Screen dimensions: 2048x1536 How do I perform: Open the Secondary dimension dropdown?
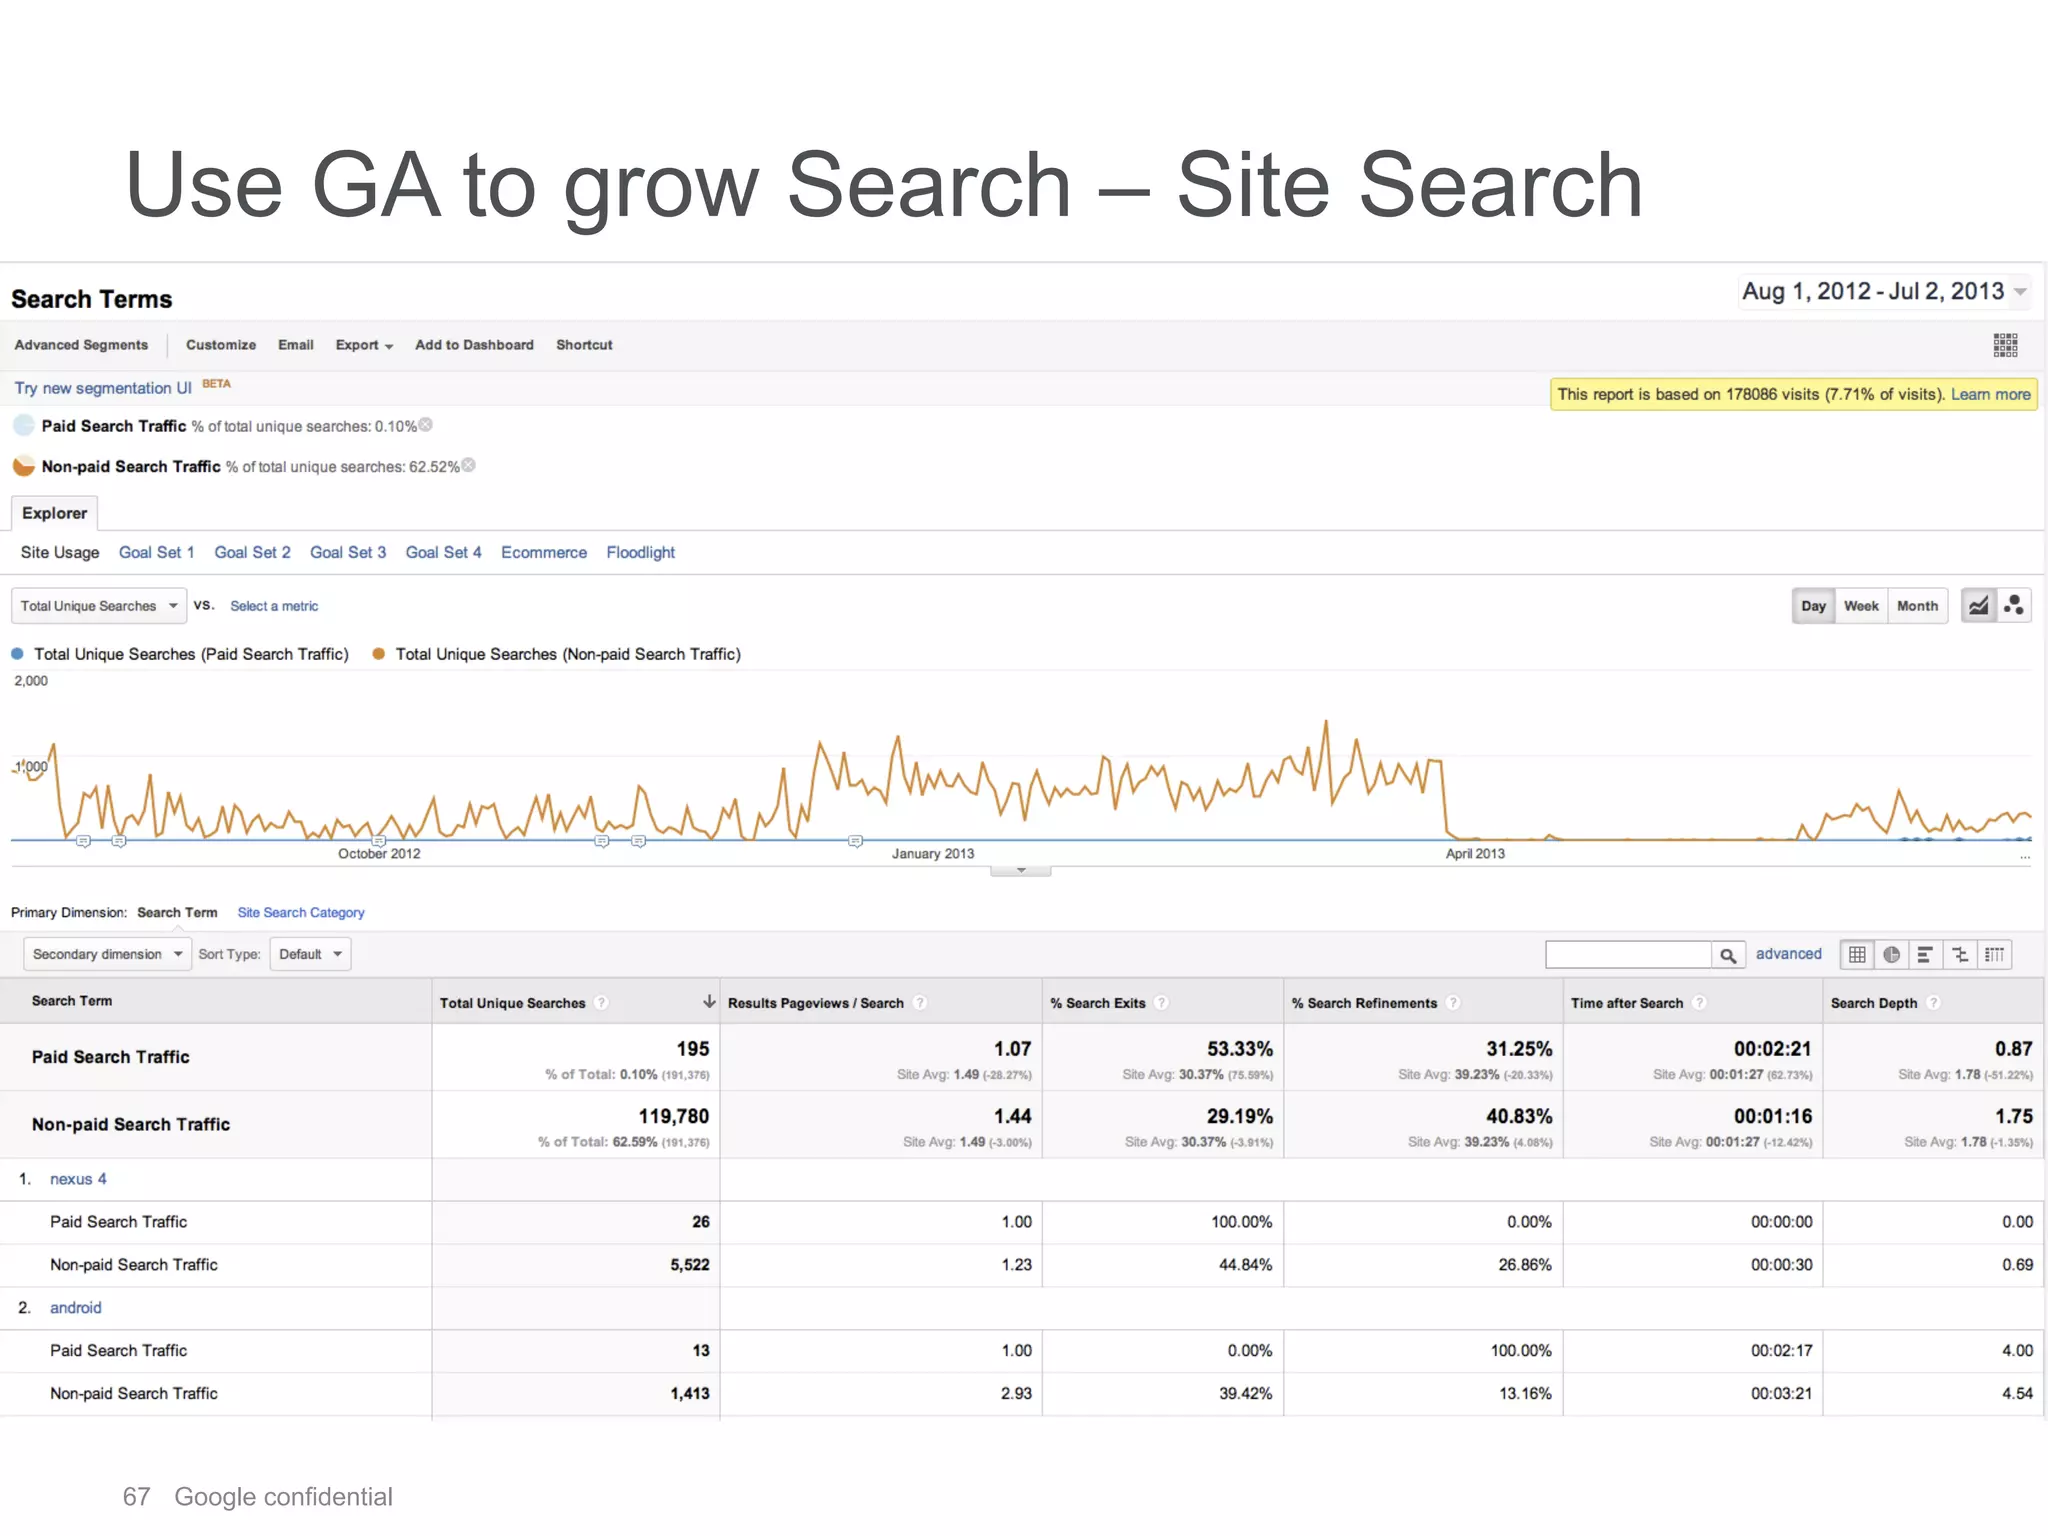tap(107, 954)
